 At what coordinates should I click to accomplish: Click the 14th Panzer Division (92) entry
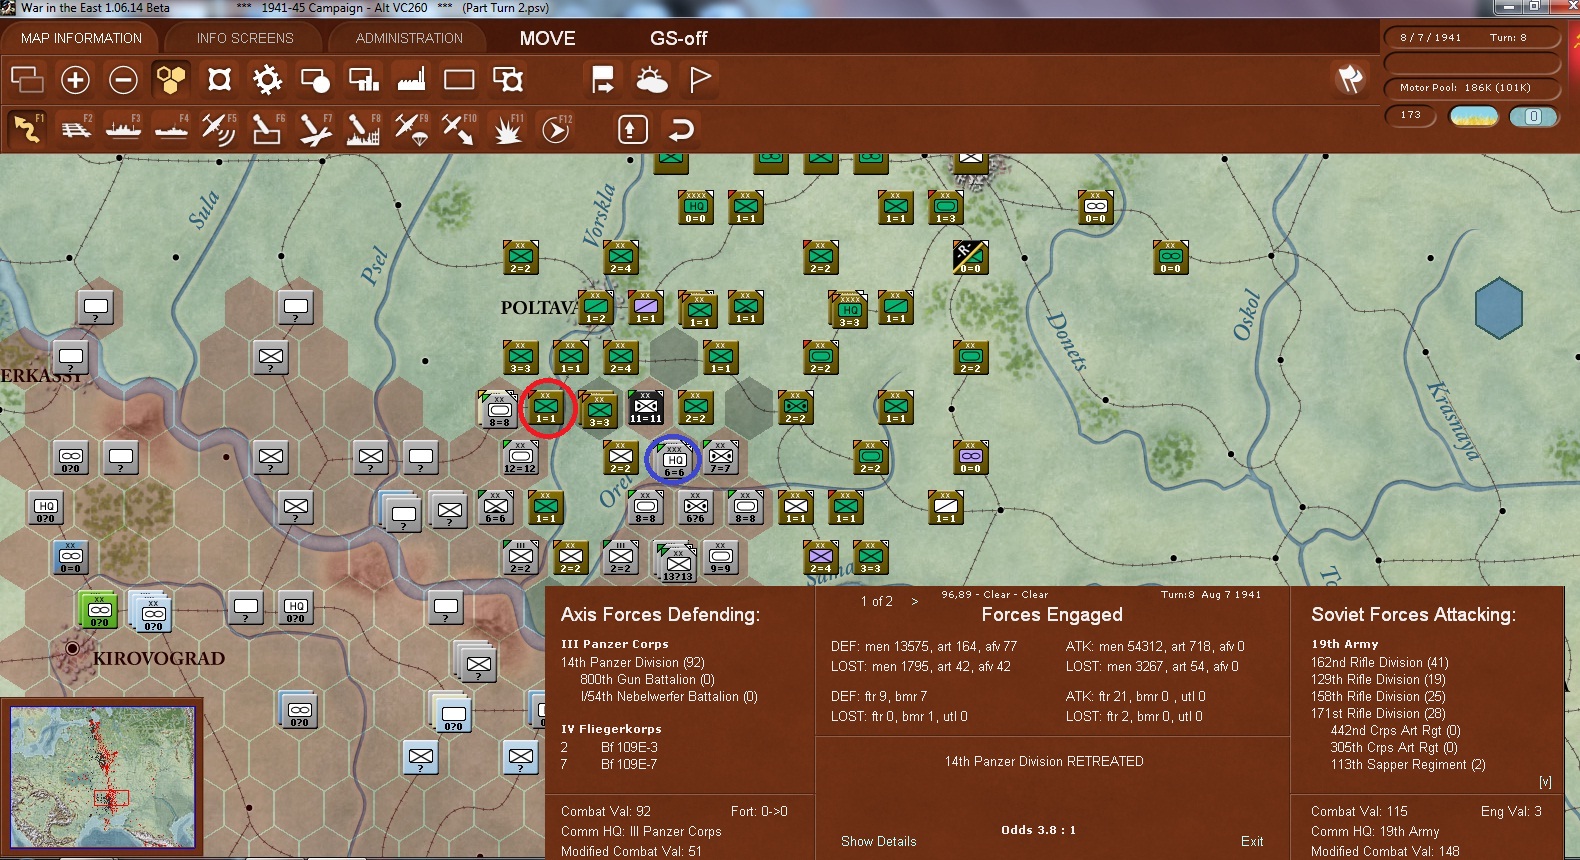point(632,662)
